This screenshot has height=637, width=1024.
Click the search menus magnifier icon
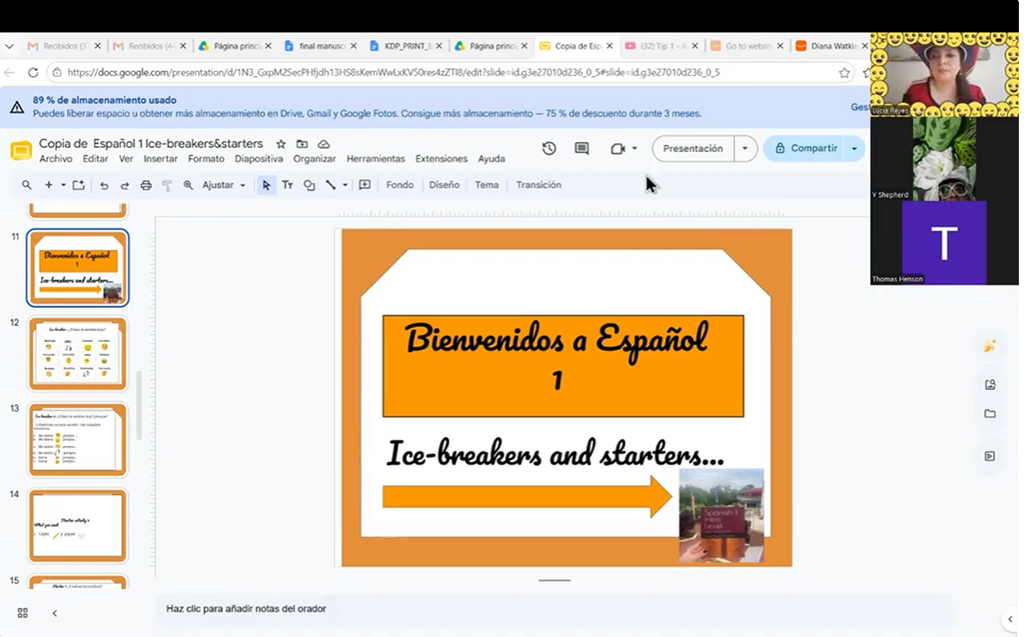(x=27, y=185)
